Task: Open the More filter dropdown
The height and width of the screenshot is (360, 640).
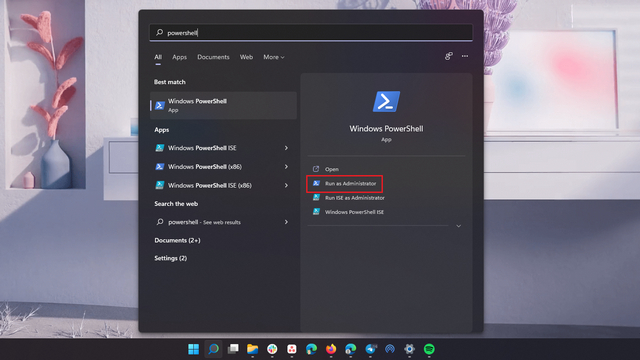Action: (x=274, y=57)
